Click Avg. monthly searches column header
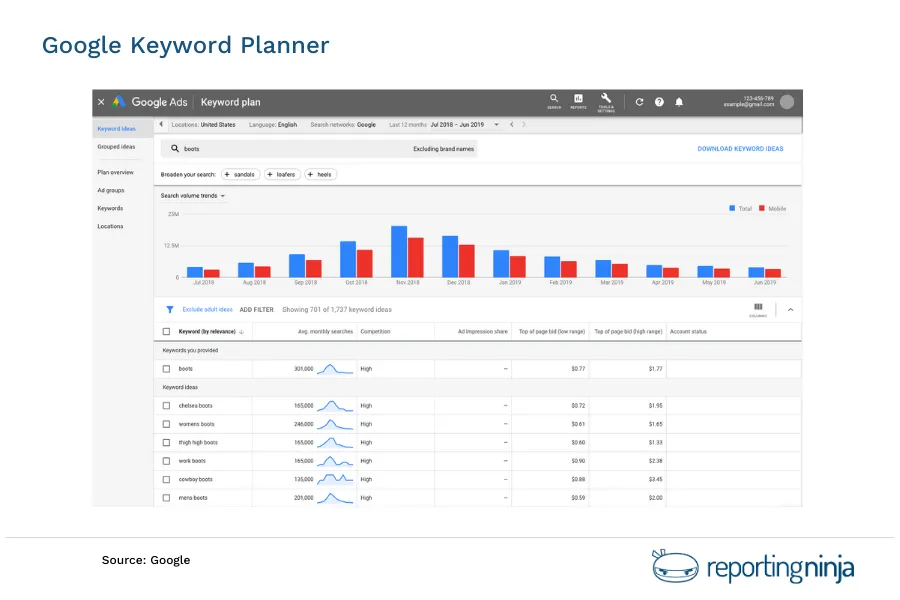 point(325,332)
